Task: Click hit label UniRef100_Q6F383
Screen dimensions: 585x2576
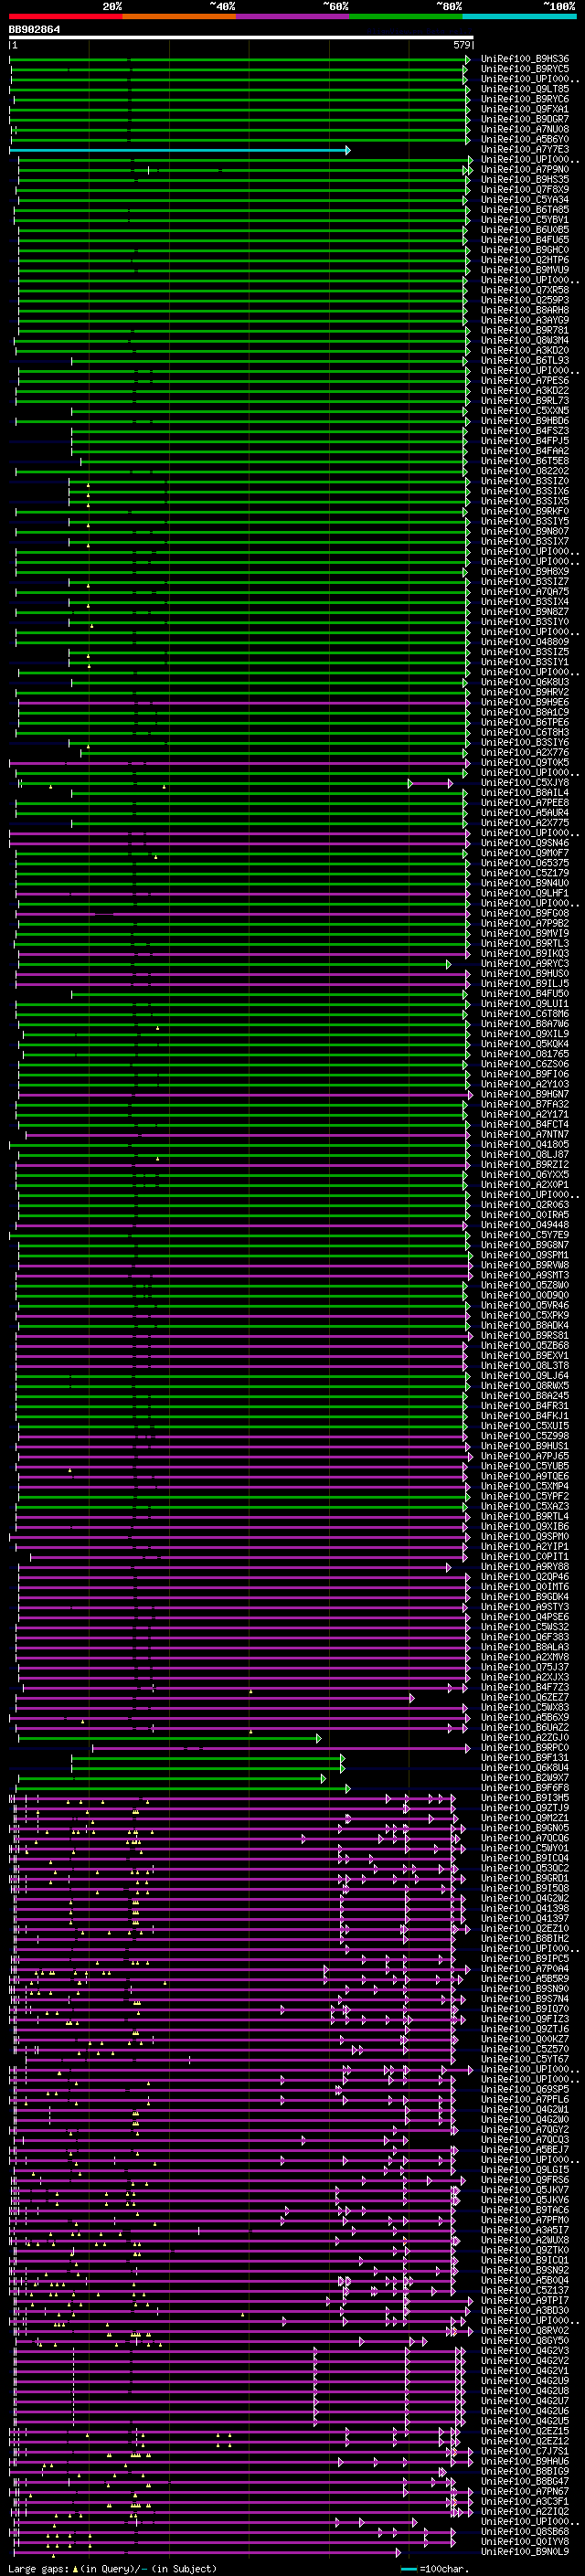Action: coord(525,1638)
